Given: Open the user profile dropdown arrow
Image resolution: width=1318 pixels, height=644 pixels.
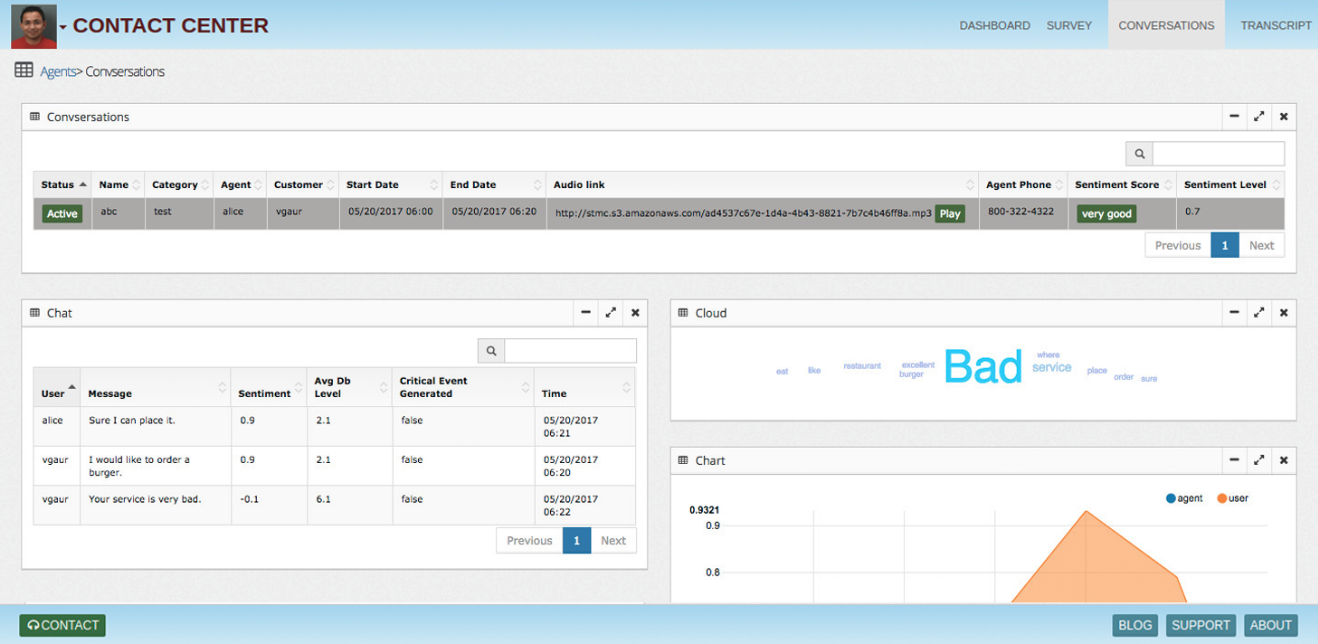Looking at the screenshot, I should click(x=63, y=27).
